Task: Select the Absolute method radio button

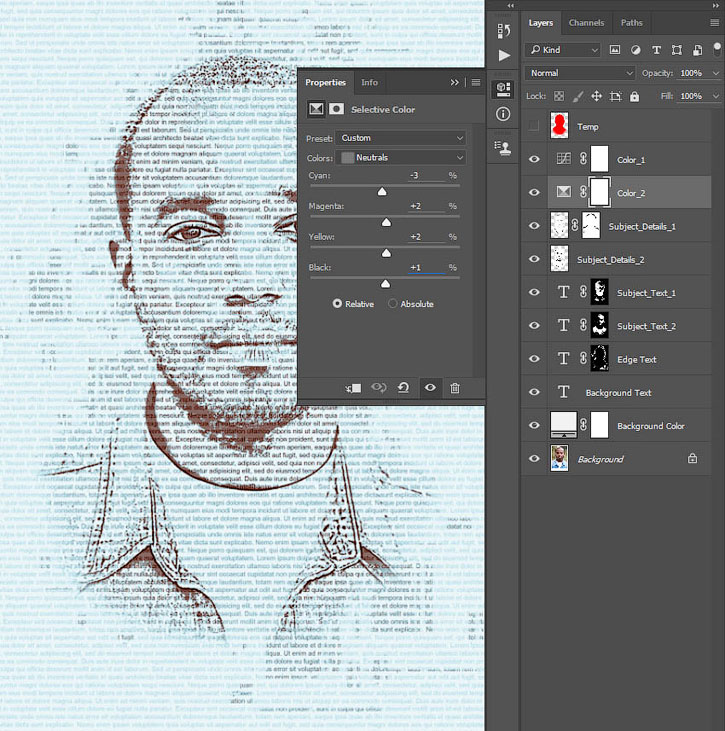Action: click(x=393, y=303)
